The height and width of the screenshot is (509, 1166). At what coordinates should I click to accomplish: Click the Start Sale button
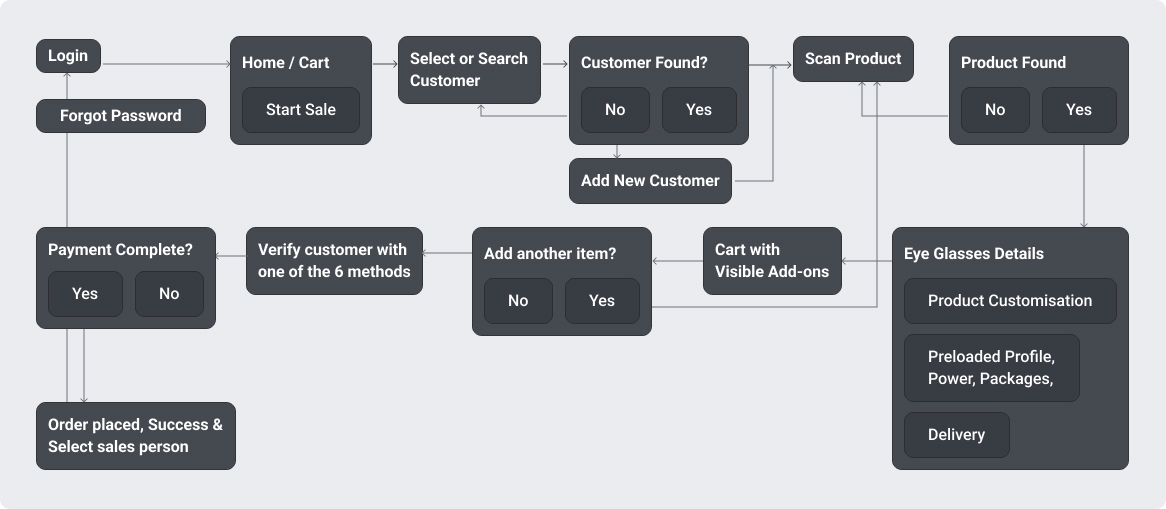coord(300,110)
